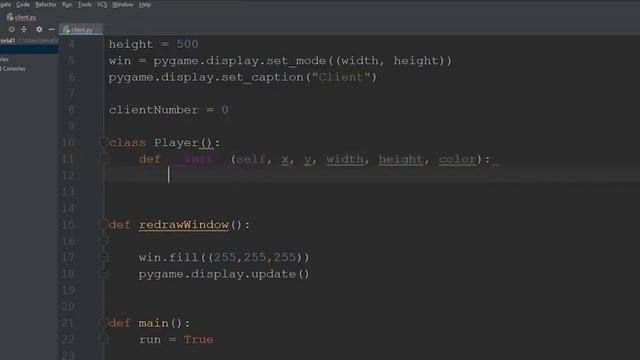The height and width of the screenshot is (360, 640).
Task: Click win.fill in line 17
Action: (168, 258)
